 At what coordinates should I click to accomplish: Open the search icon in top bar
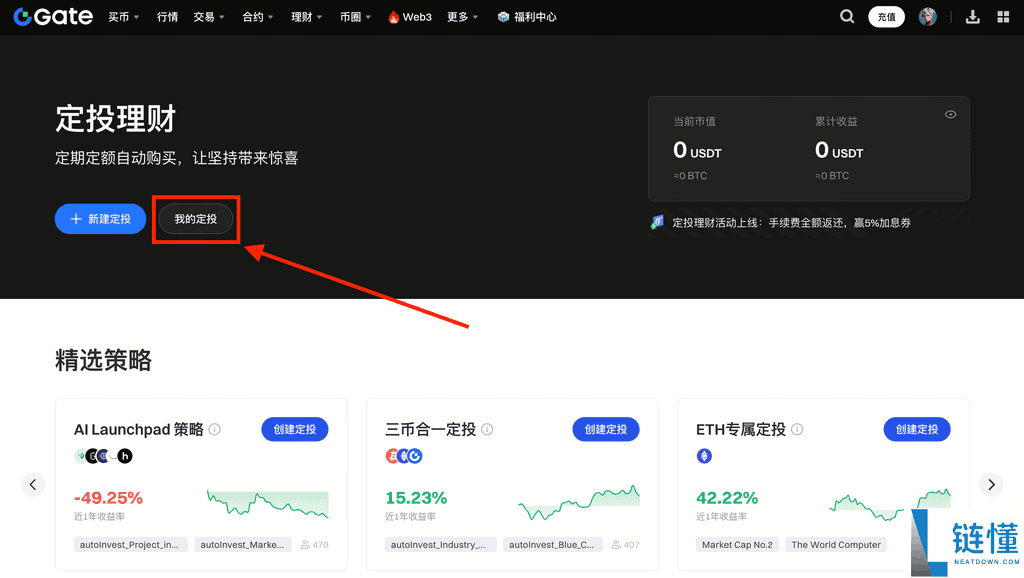coord(846,16)
